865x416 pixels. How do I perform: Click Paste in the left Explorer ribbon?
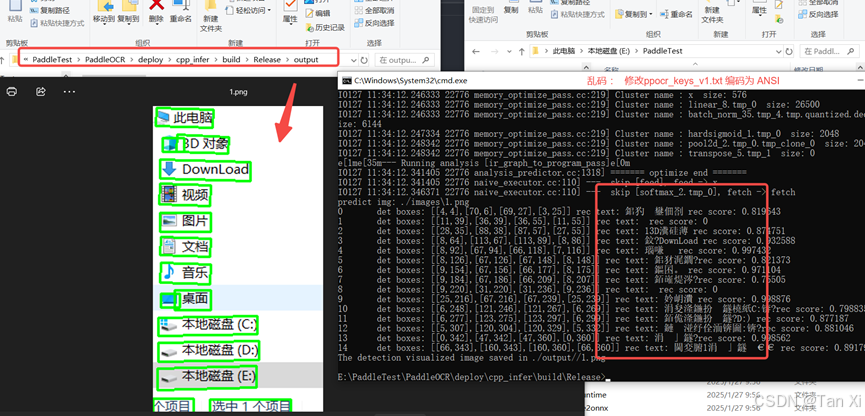pyautogui.click(x=15, y=12)
